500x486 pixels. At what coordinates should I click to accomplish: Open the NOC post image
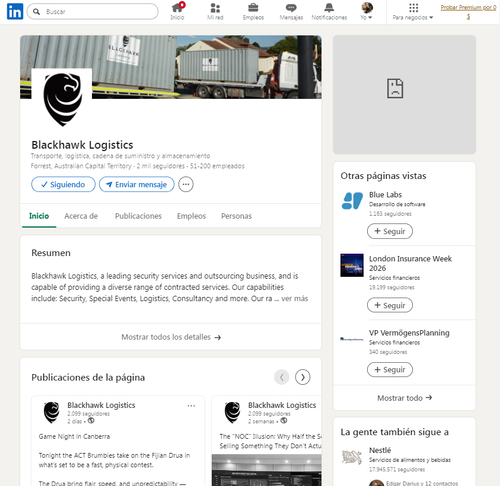(267, 470)
